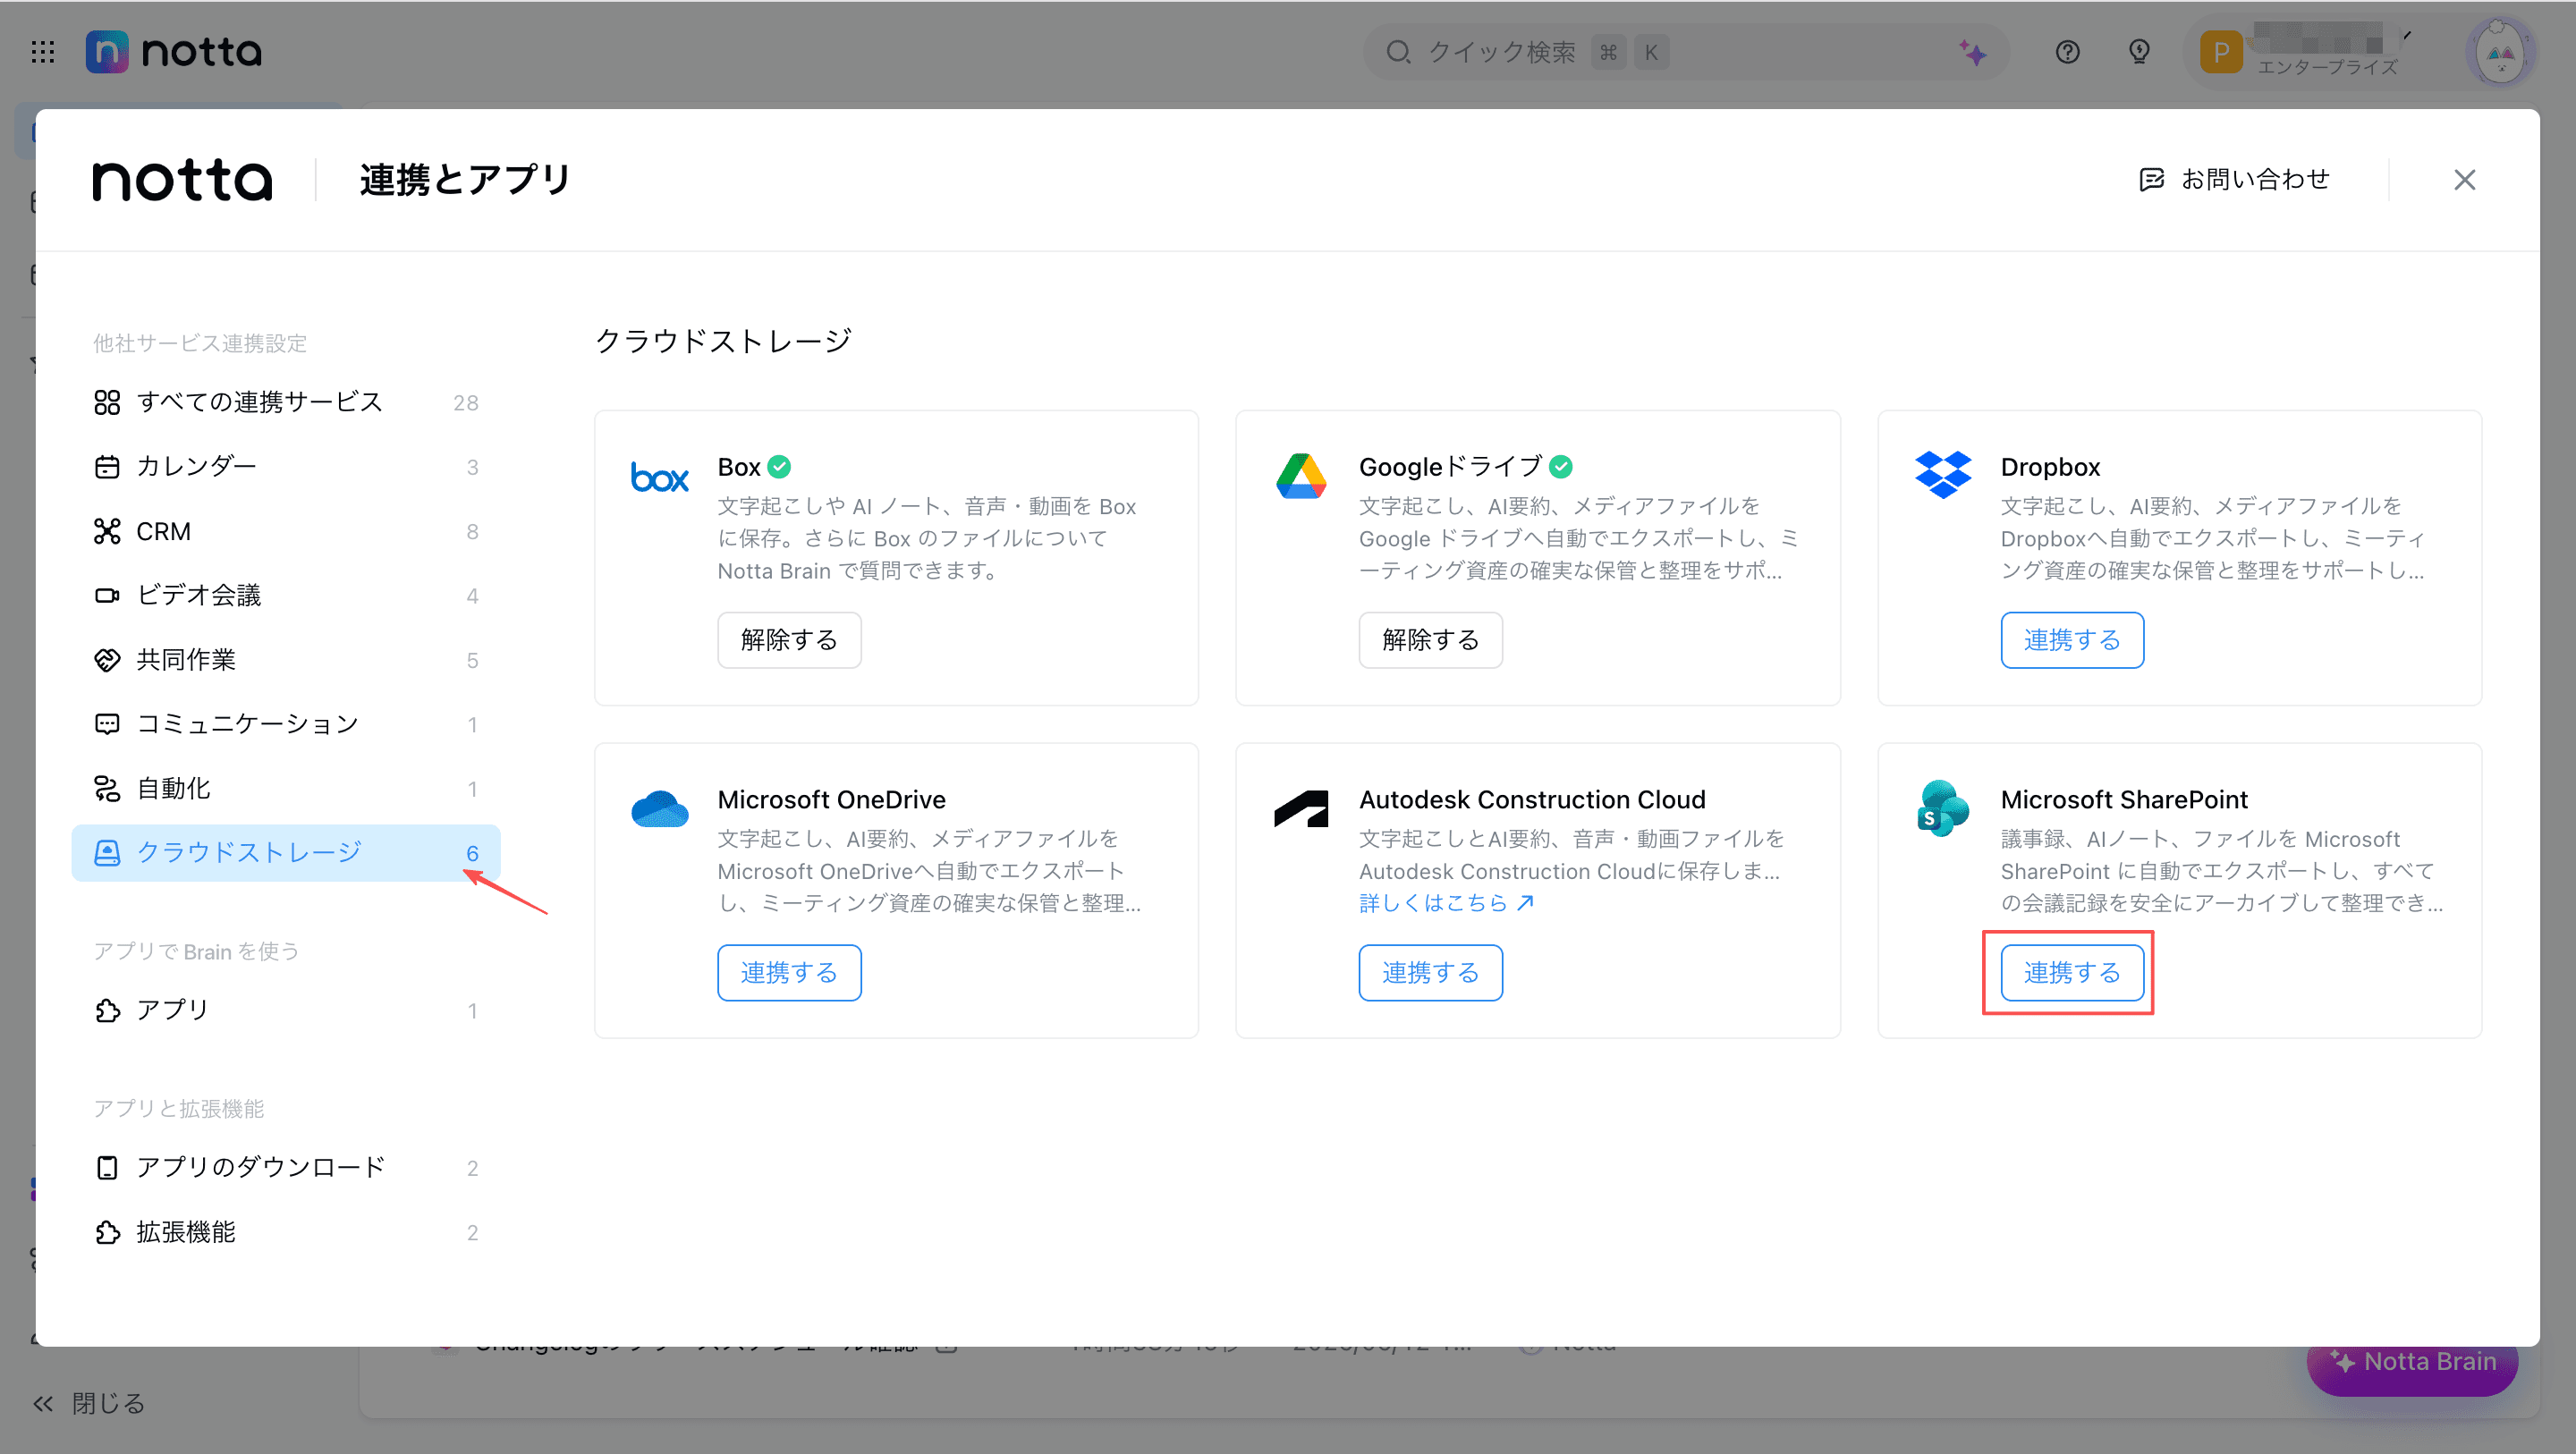Click the lightbulb tips icon
The height and width of the screenshot is (1454, 2576).
point(2139,52)
